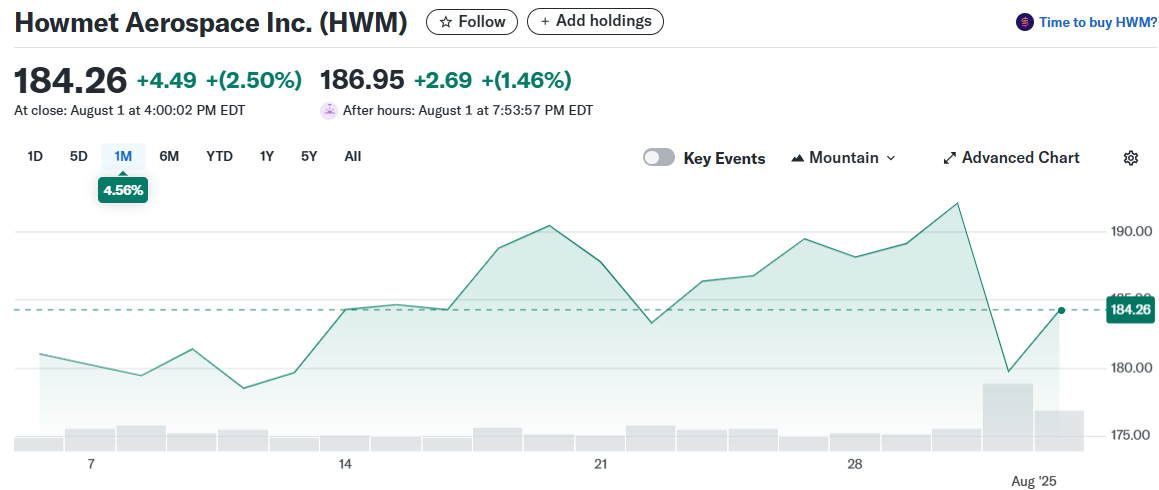The image size is (1159, 490).
Task: Select the 5Y time range
Action: (309, 156)
